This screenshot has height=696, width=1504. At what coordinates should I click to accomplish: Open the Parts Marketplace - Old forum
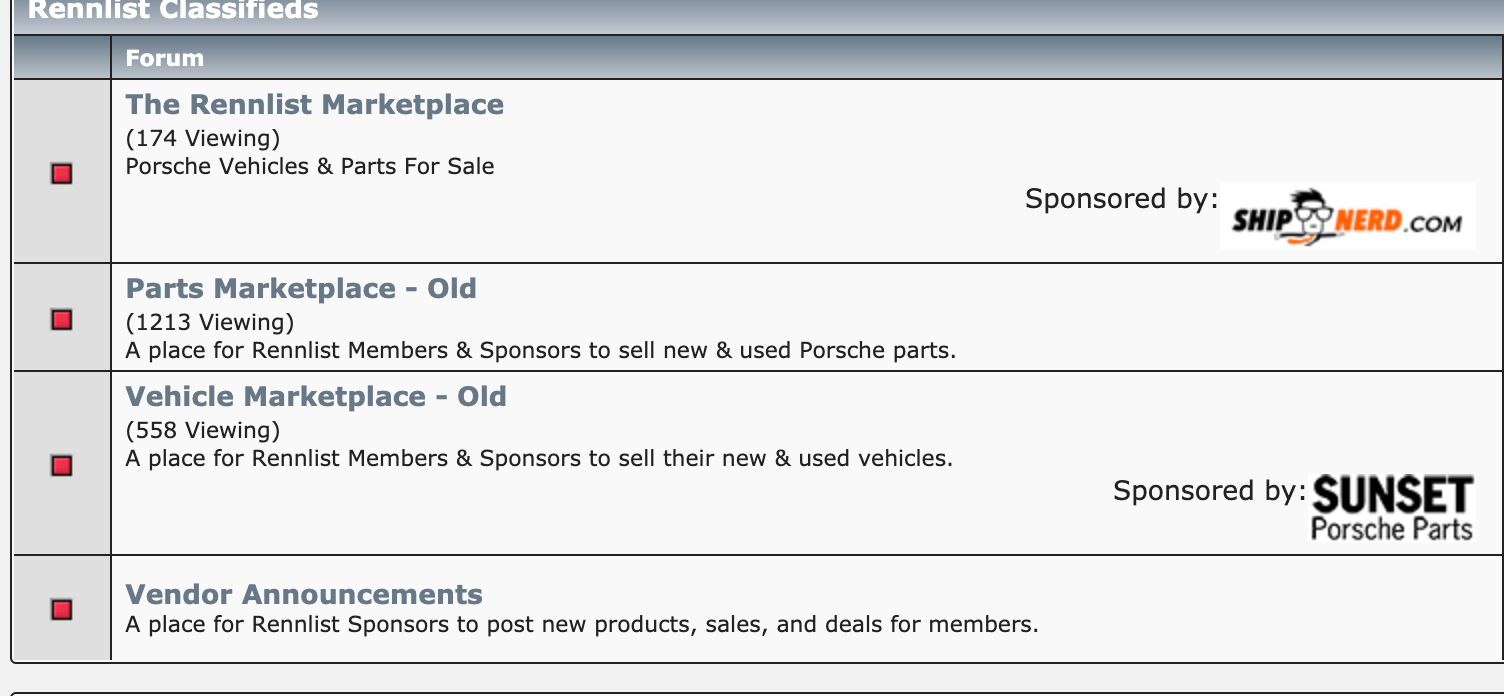pos(301,288)
